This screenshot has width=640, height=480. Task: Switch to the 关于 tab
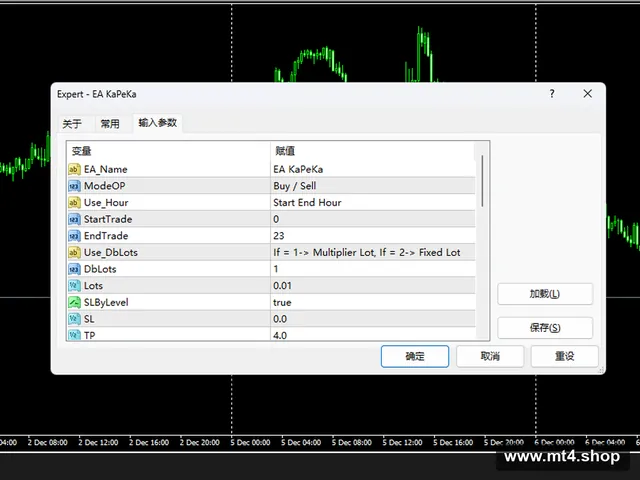pyautogui.click(x=72, y=124)
